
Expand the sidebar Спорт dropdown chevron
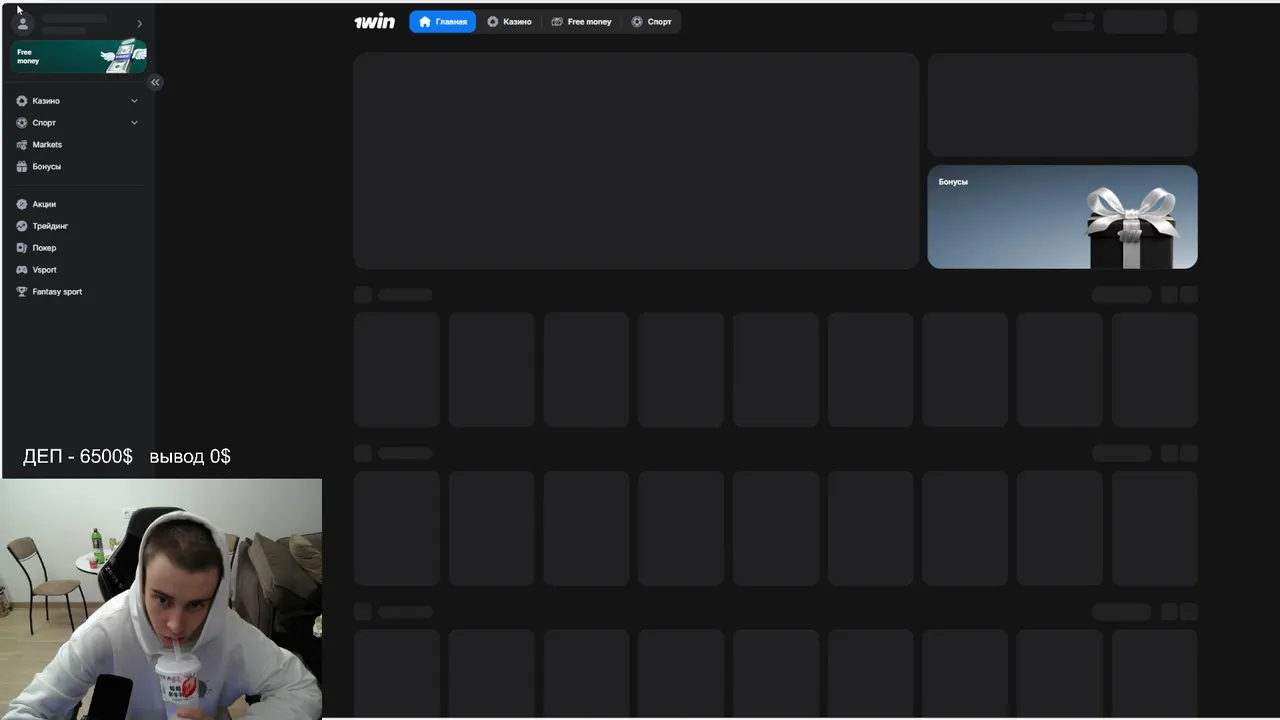point(134,123)
